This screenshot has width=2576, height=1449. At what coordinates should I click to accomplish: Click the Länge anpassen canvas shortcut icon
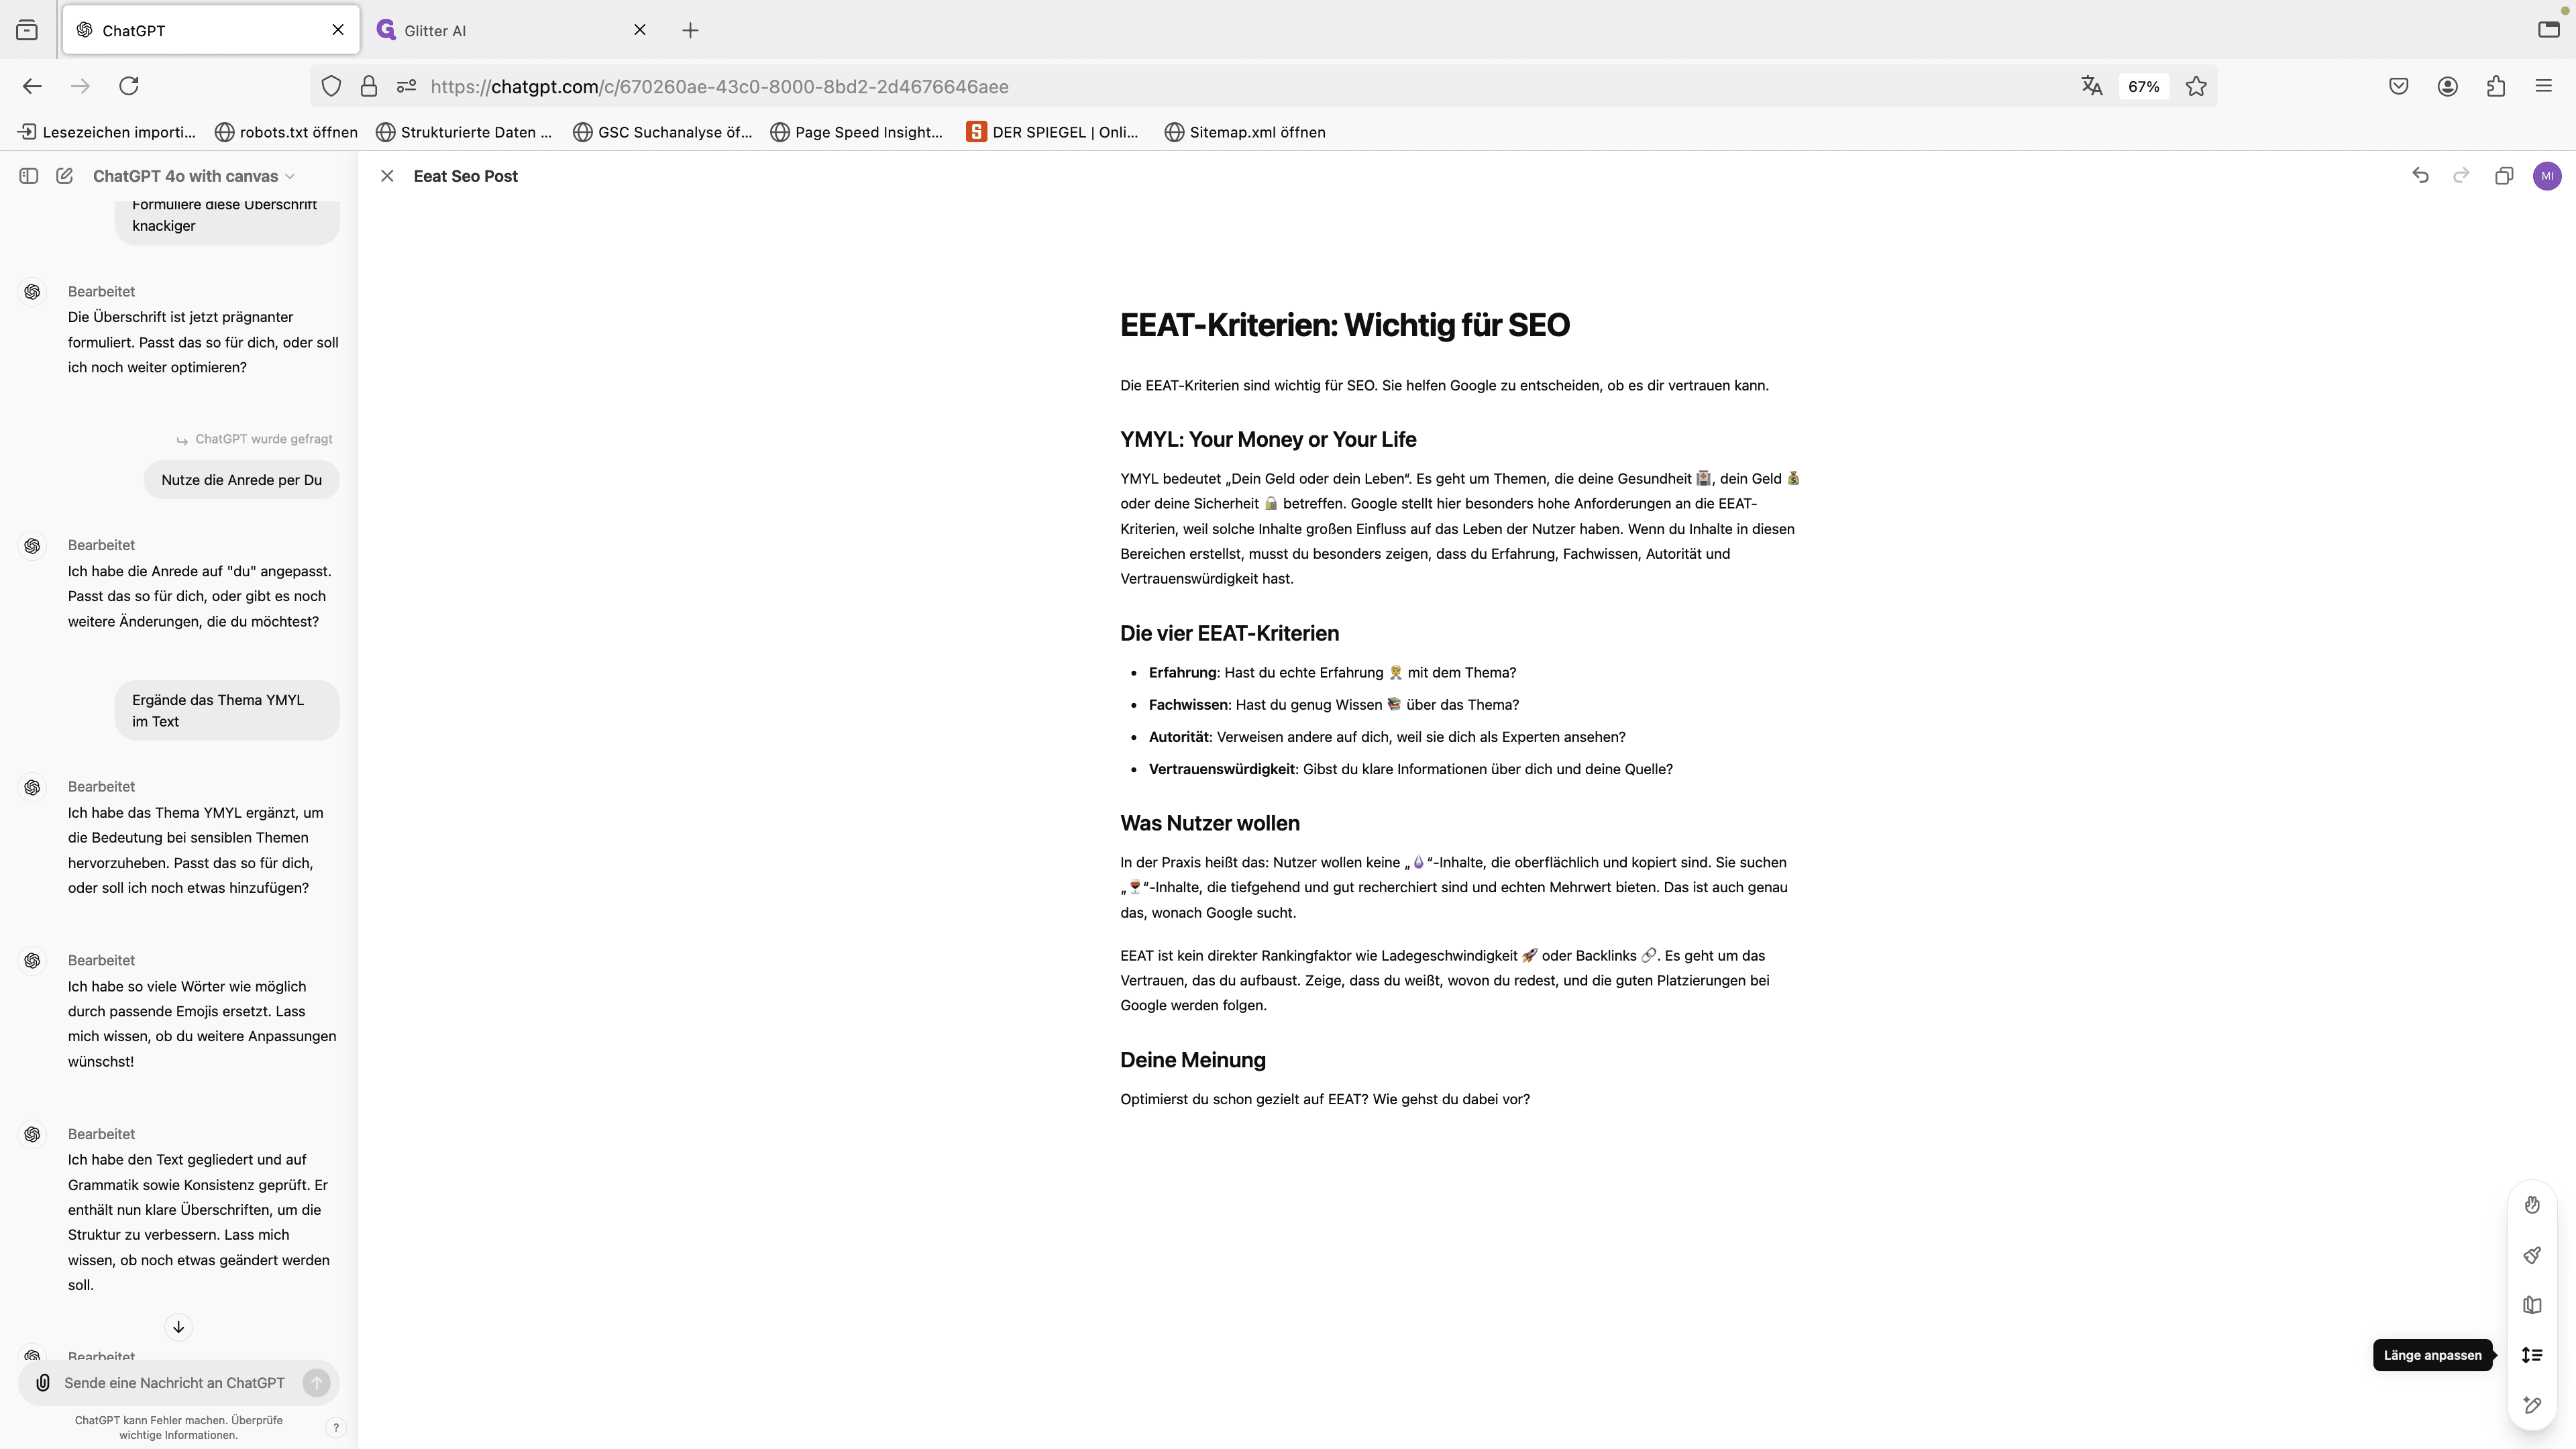(x=2531, y=1355)
